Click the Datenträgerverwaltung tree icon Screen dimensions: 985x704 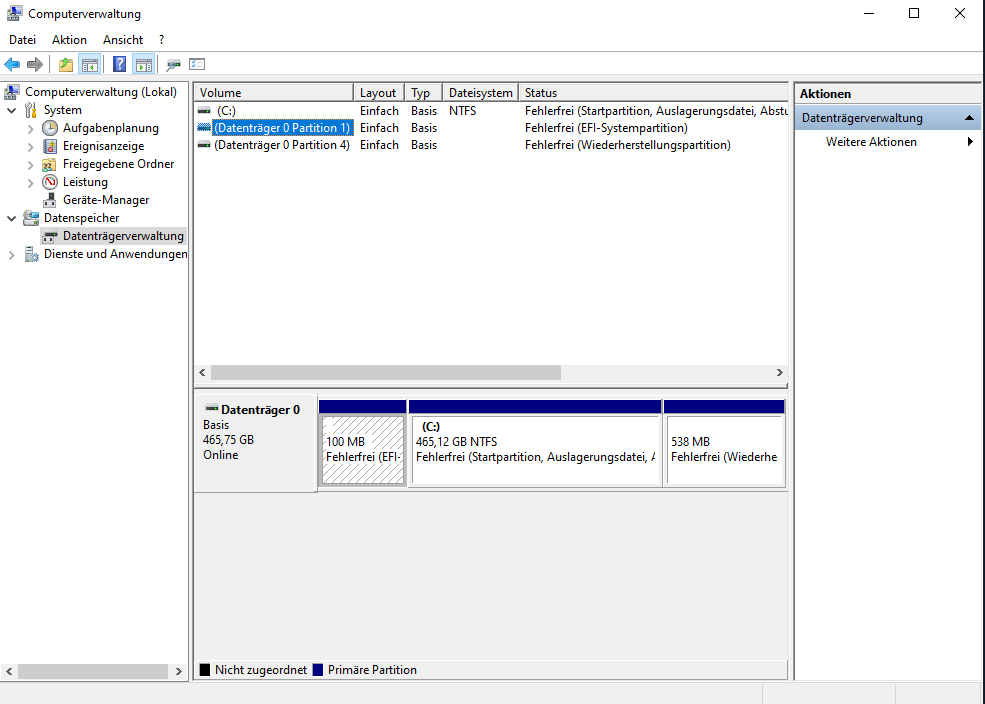pos(50,236)
